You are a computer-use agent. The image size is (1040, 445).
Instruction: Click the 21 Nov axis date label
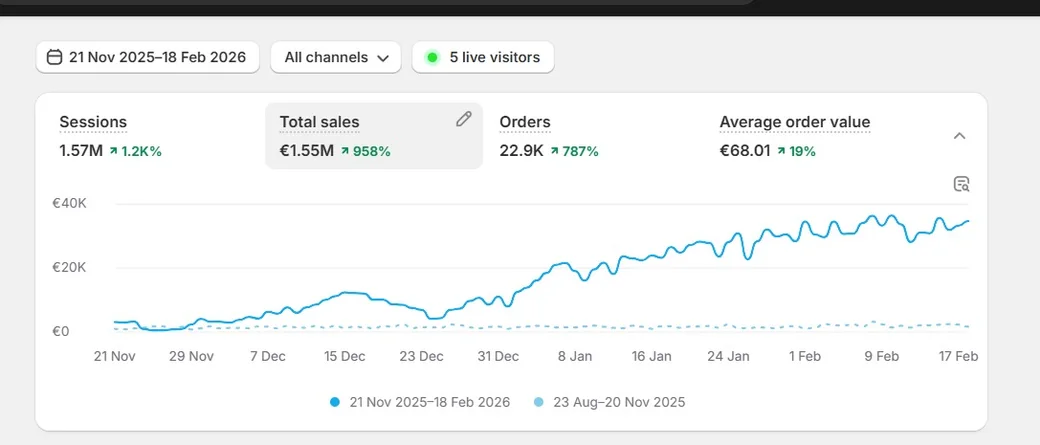[115, 356]
